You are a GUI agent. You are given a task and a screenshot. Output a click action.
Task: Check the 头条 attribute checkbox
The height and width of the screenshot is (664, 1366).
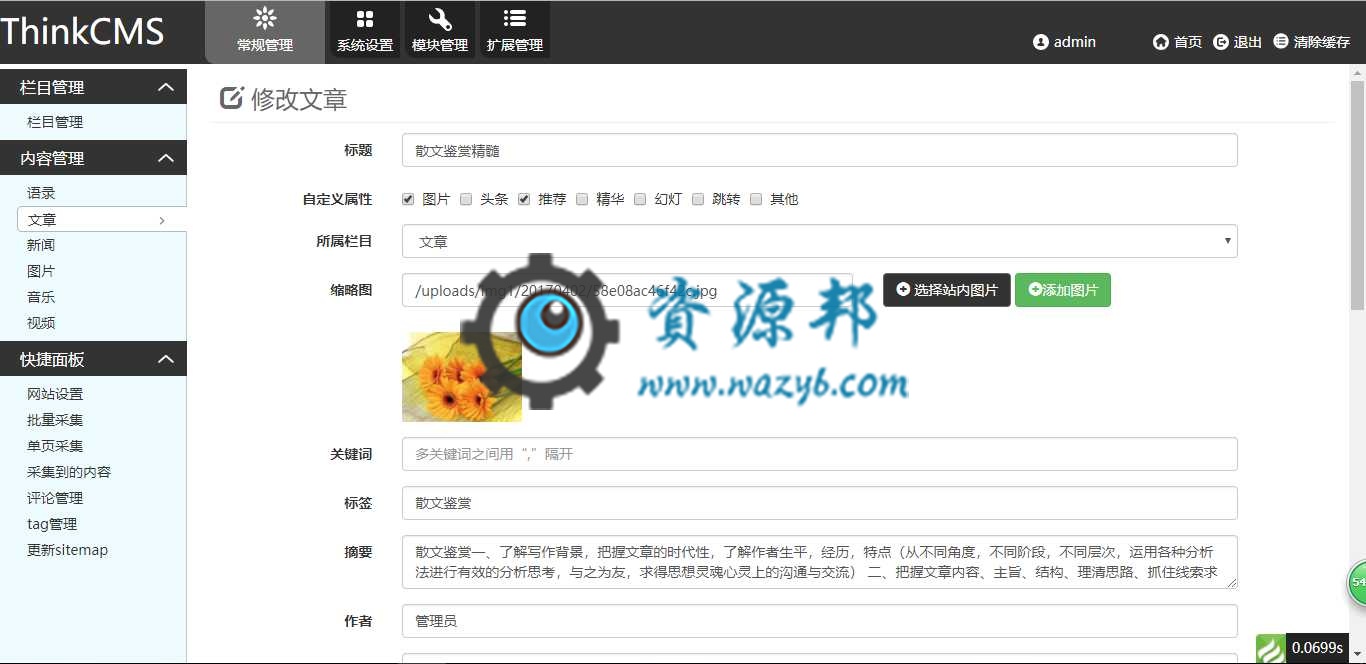[x=466, y=199]
